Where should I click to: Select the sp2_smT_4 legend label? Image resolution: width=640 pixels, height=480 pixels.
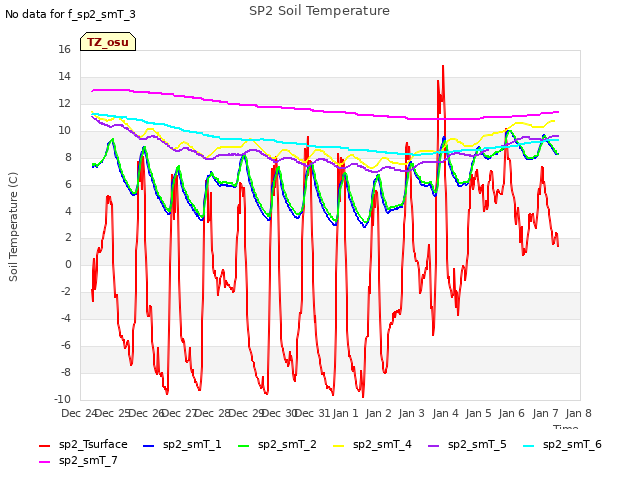click(382, 444)
